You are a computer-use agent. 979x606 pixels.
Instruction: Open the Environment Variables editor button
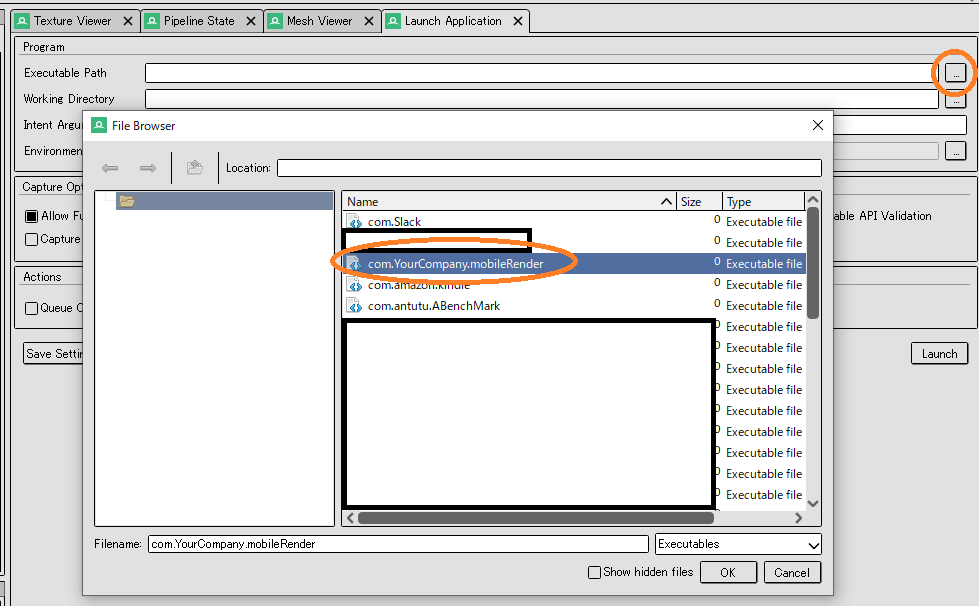tap(955, 151)
